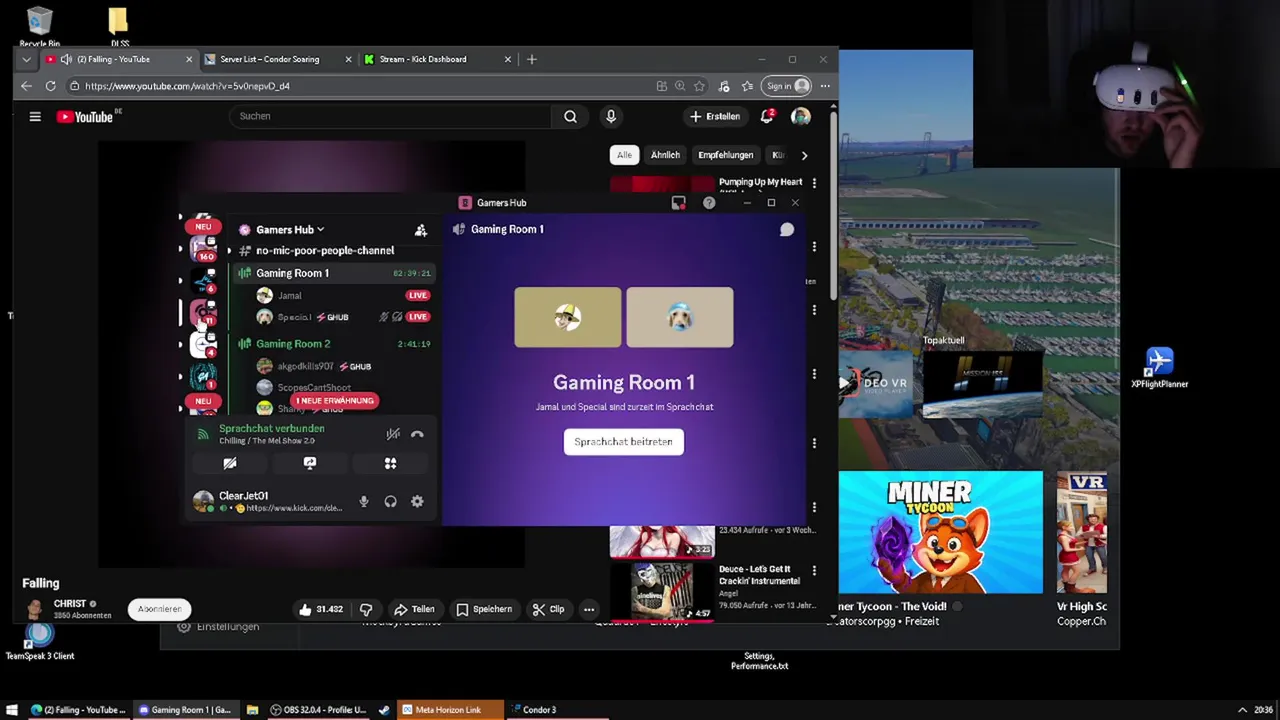Screen dimensions: 1280x720
Task: Open Discord inbox icon in title bar
Action: click(x=679, y=203)
